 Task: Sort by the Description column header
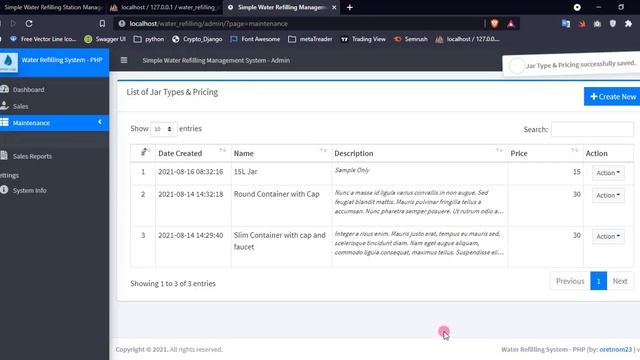pyautogui.click(x=419, y=153)
